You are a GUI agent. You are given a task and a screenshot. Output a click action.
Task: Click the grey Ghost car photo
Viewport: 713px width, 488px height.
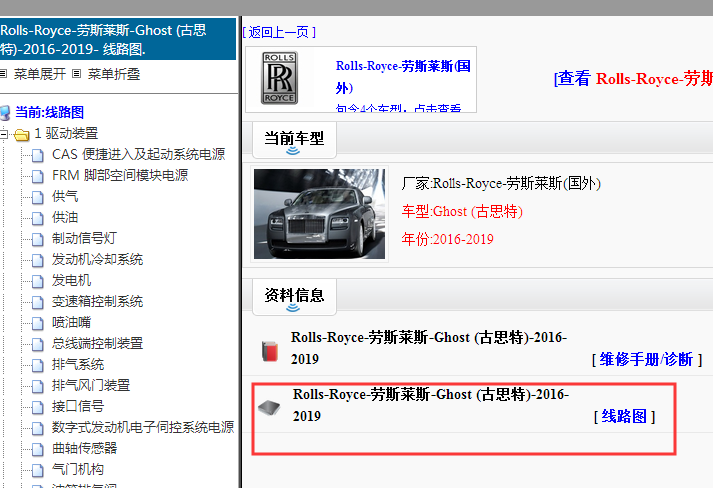tap(319, 214)
